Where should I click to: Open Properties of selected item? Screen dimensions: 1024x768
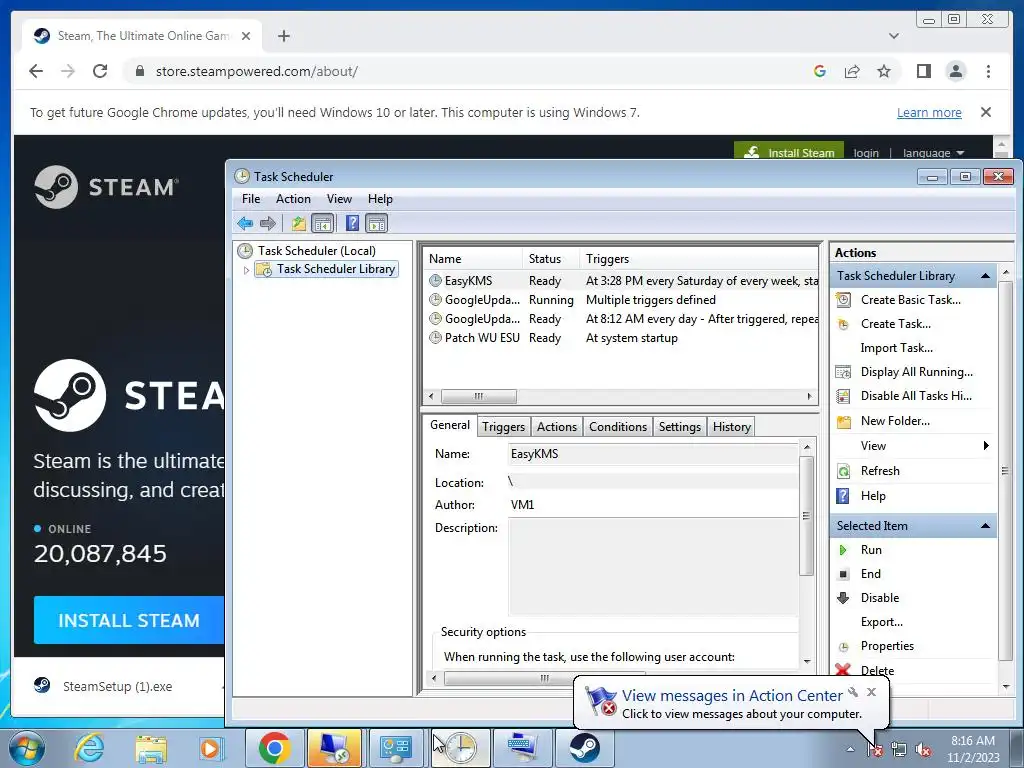[x=887, y=646]
